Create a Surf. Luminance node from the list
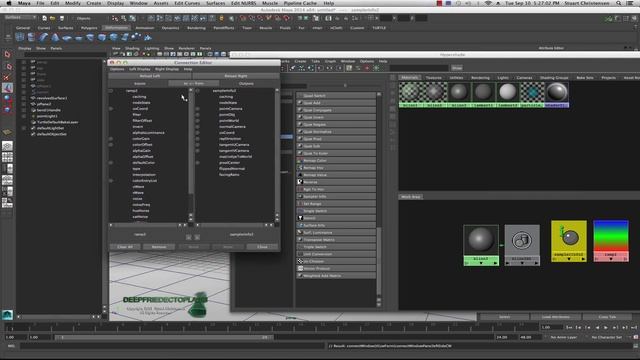This screenshot has height=360, width=640. pyautogui.click(x=336, y=233)
